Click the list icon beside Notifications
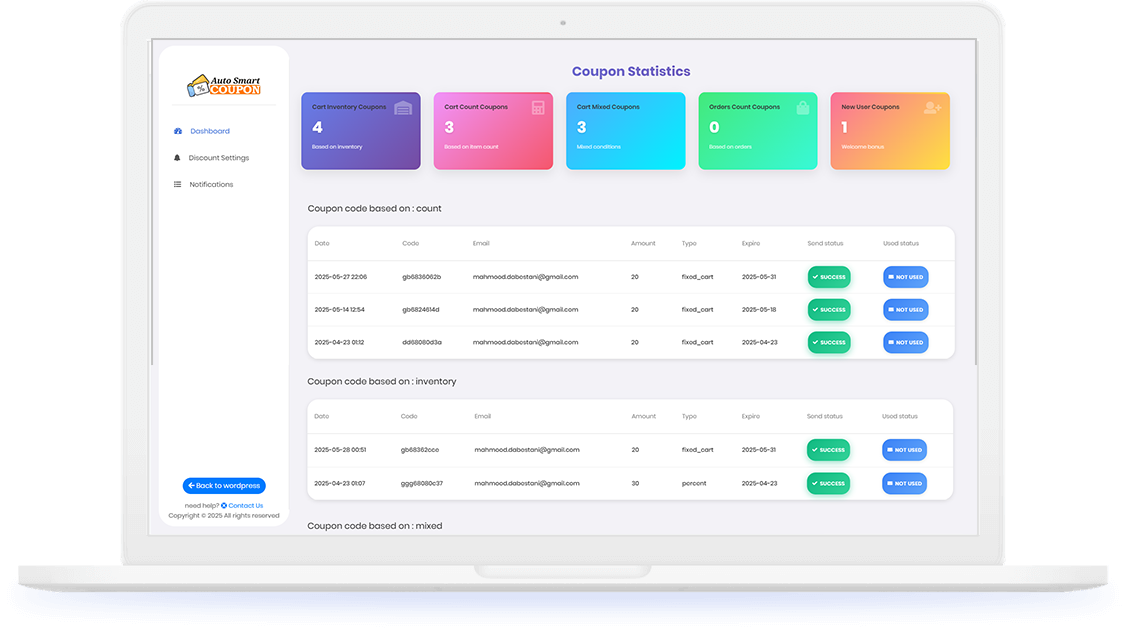1126x630 pixels. 177,185
